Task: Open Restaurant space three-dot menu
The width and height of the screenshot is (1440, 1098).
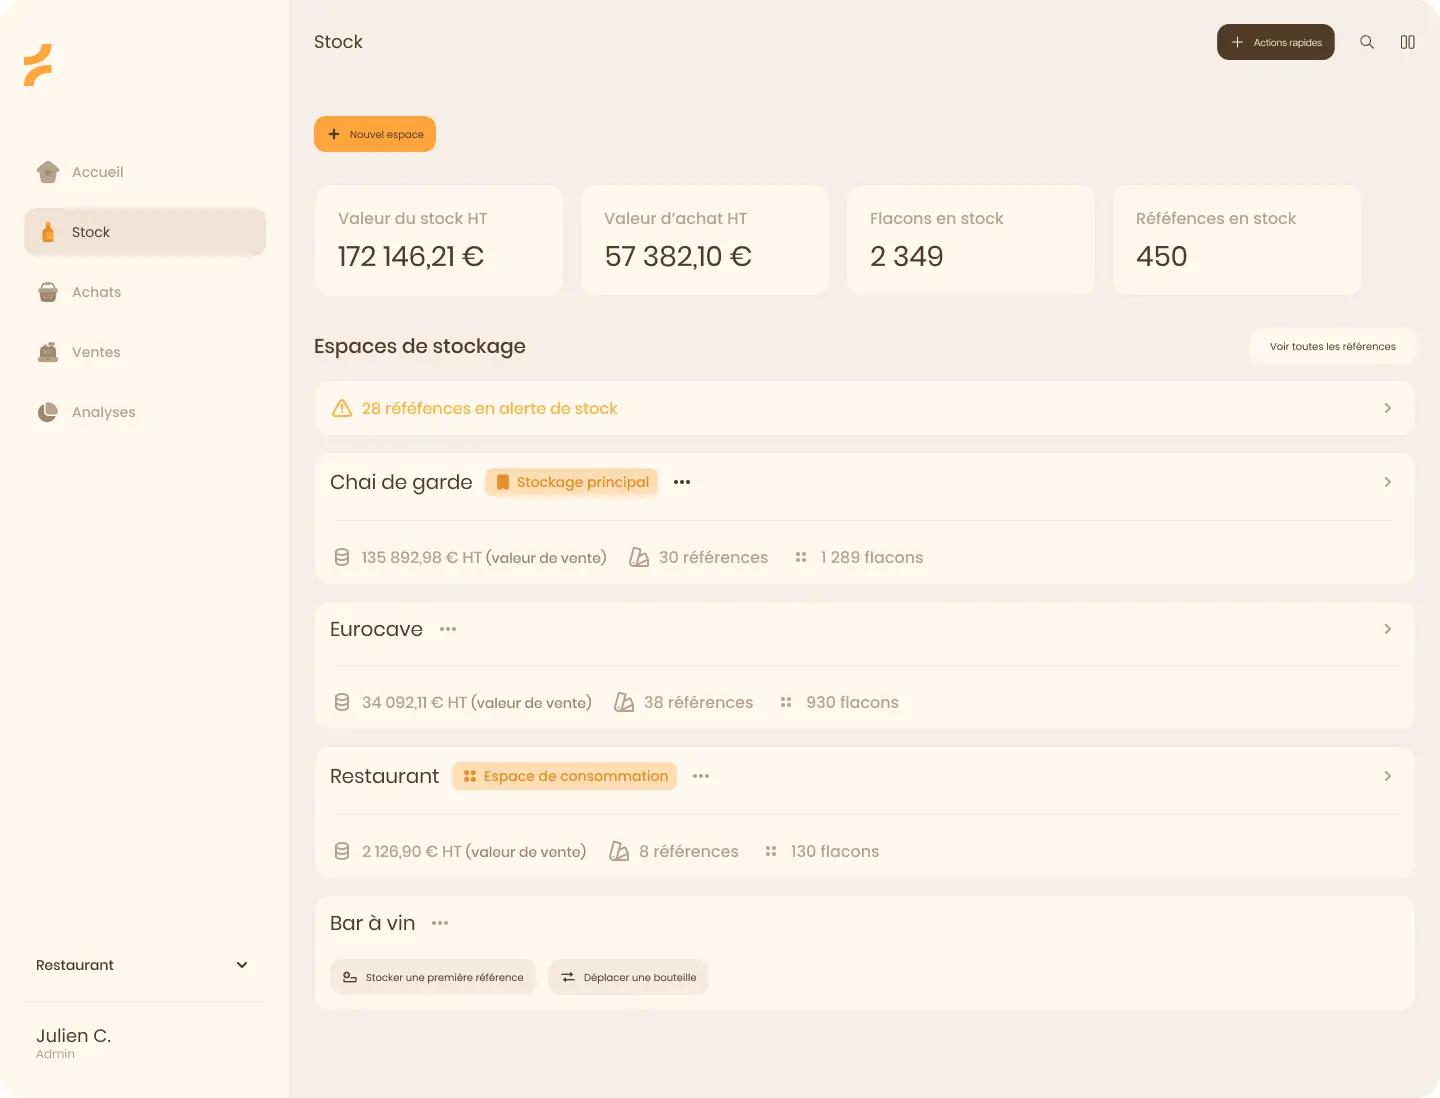Action: coord(701,776)
